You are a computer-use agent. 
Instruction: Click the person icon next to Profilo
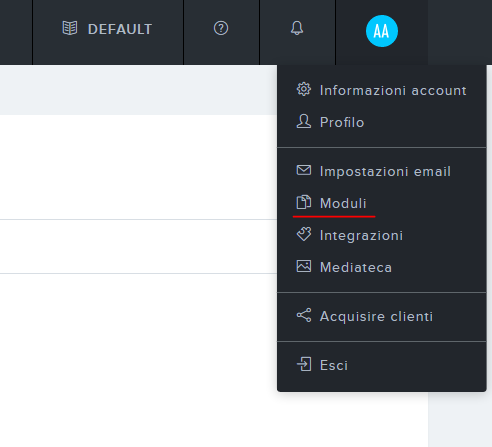304,121
